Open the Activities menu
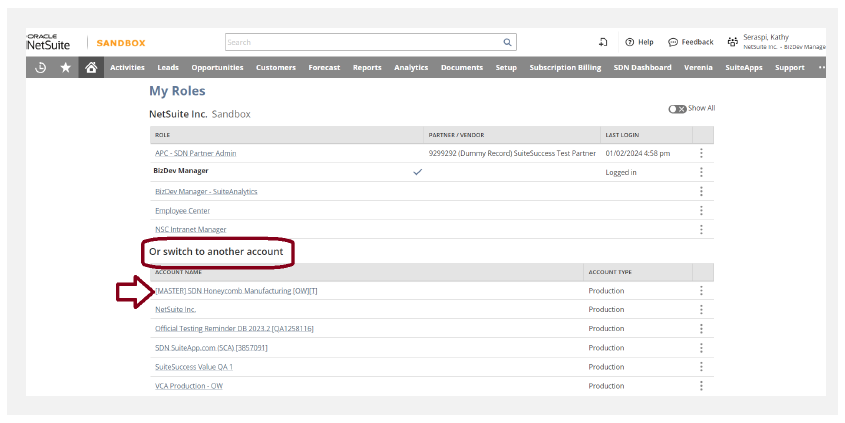This screenshot has height=423, width=845. point(127,67)
